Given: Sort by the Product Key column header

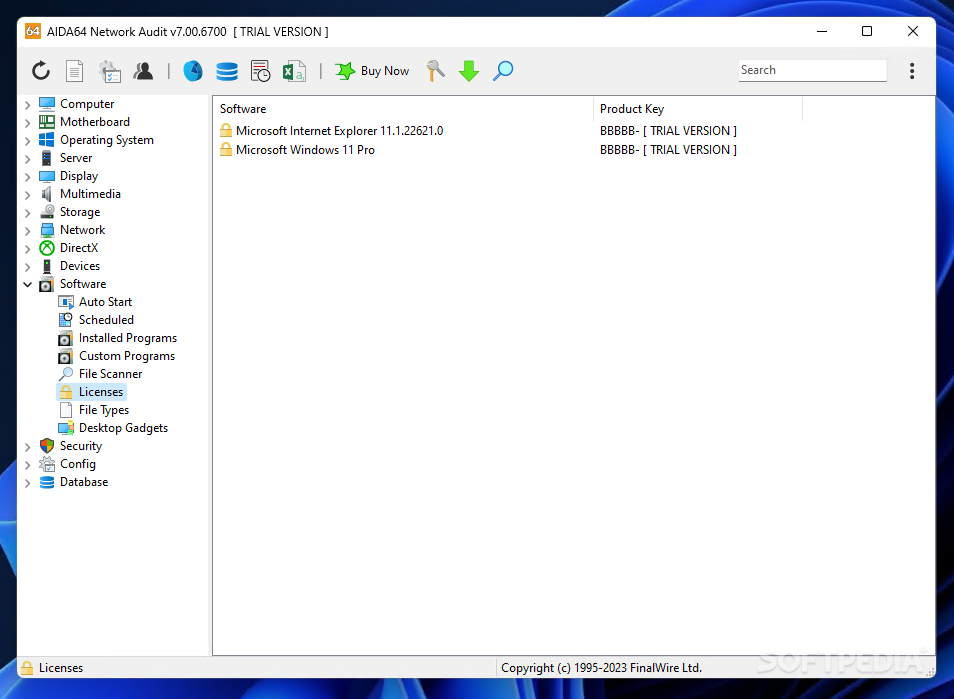Looking at the screenshot, I should click(x=698, y=109).
